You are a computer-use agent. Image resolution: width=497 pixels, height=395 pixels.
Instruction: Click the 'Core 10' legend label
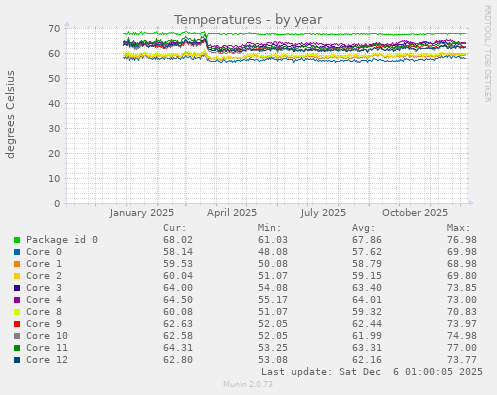(47, 336)
